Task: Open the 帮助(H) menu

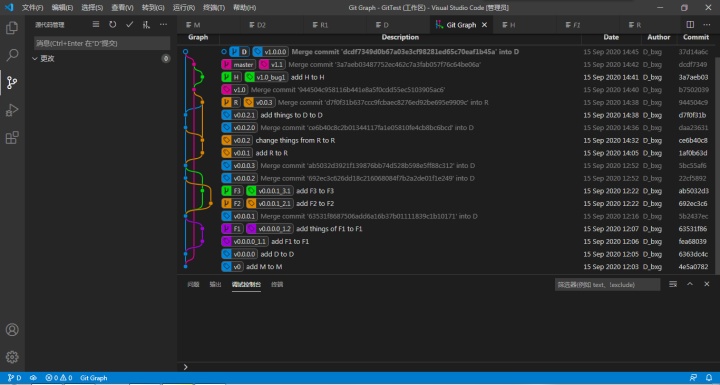Action: (244, 8)
